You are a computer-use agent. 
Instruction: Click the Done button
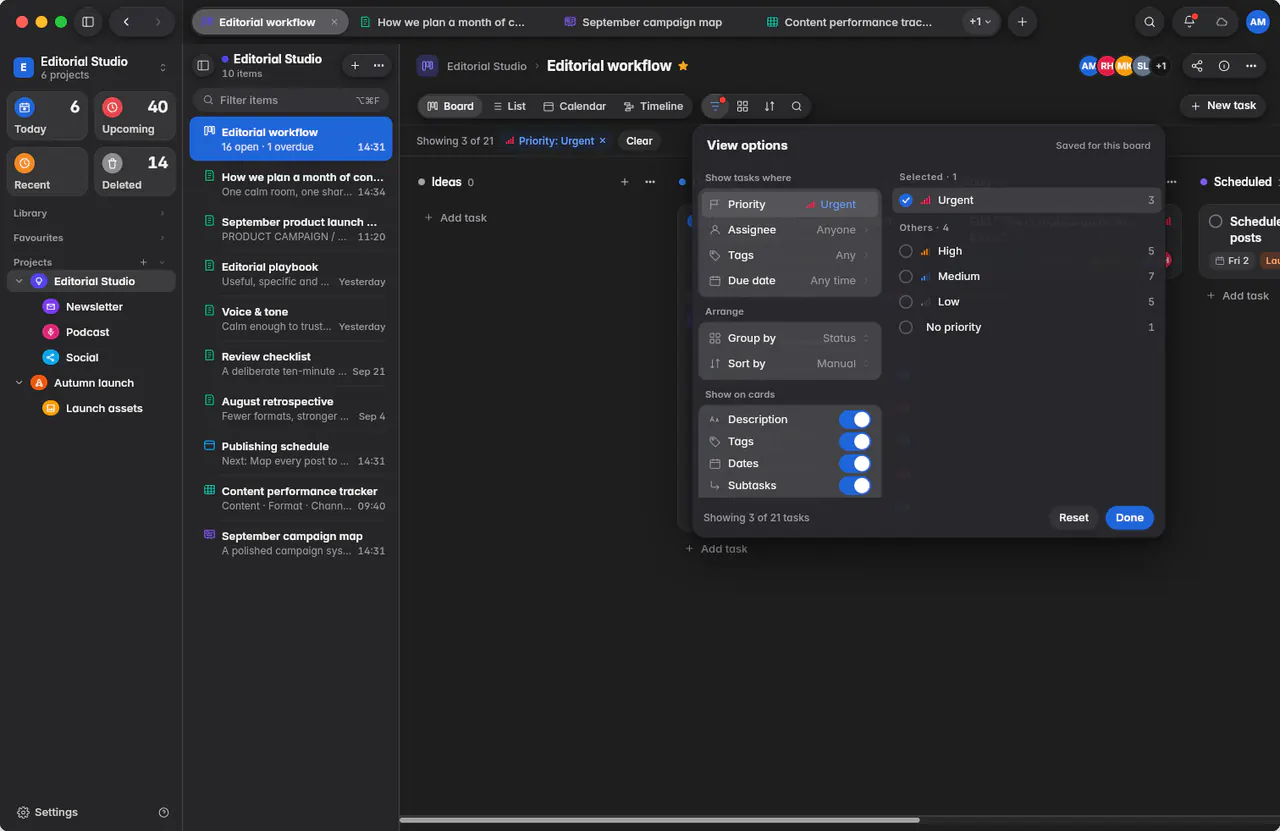click(1129, 518)
